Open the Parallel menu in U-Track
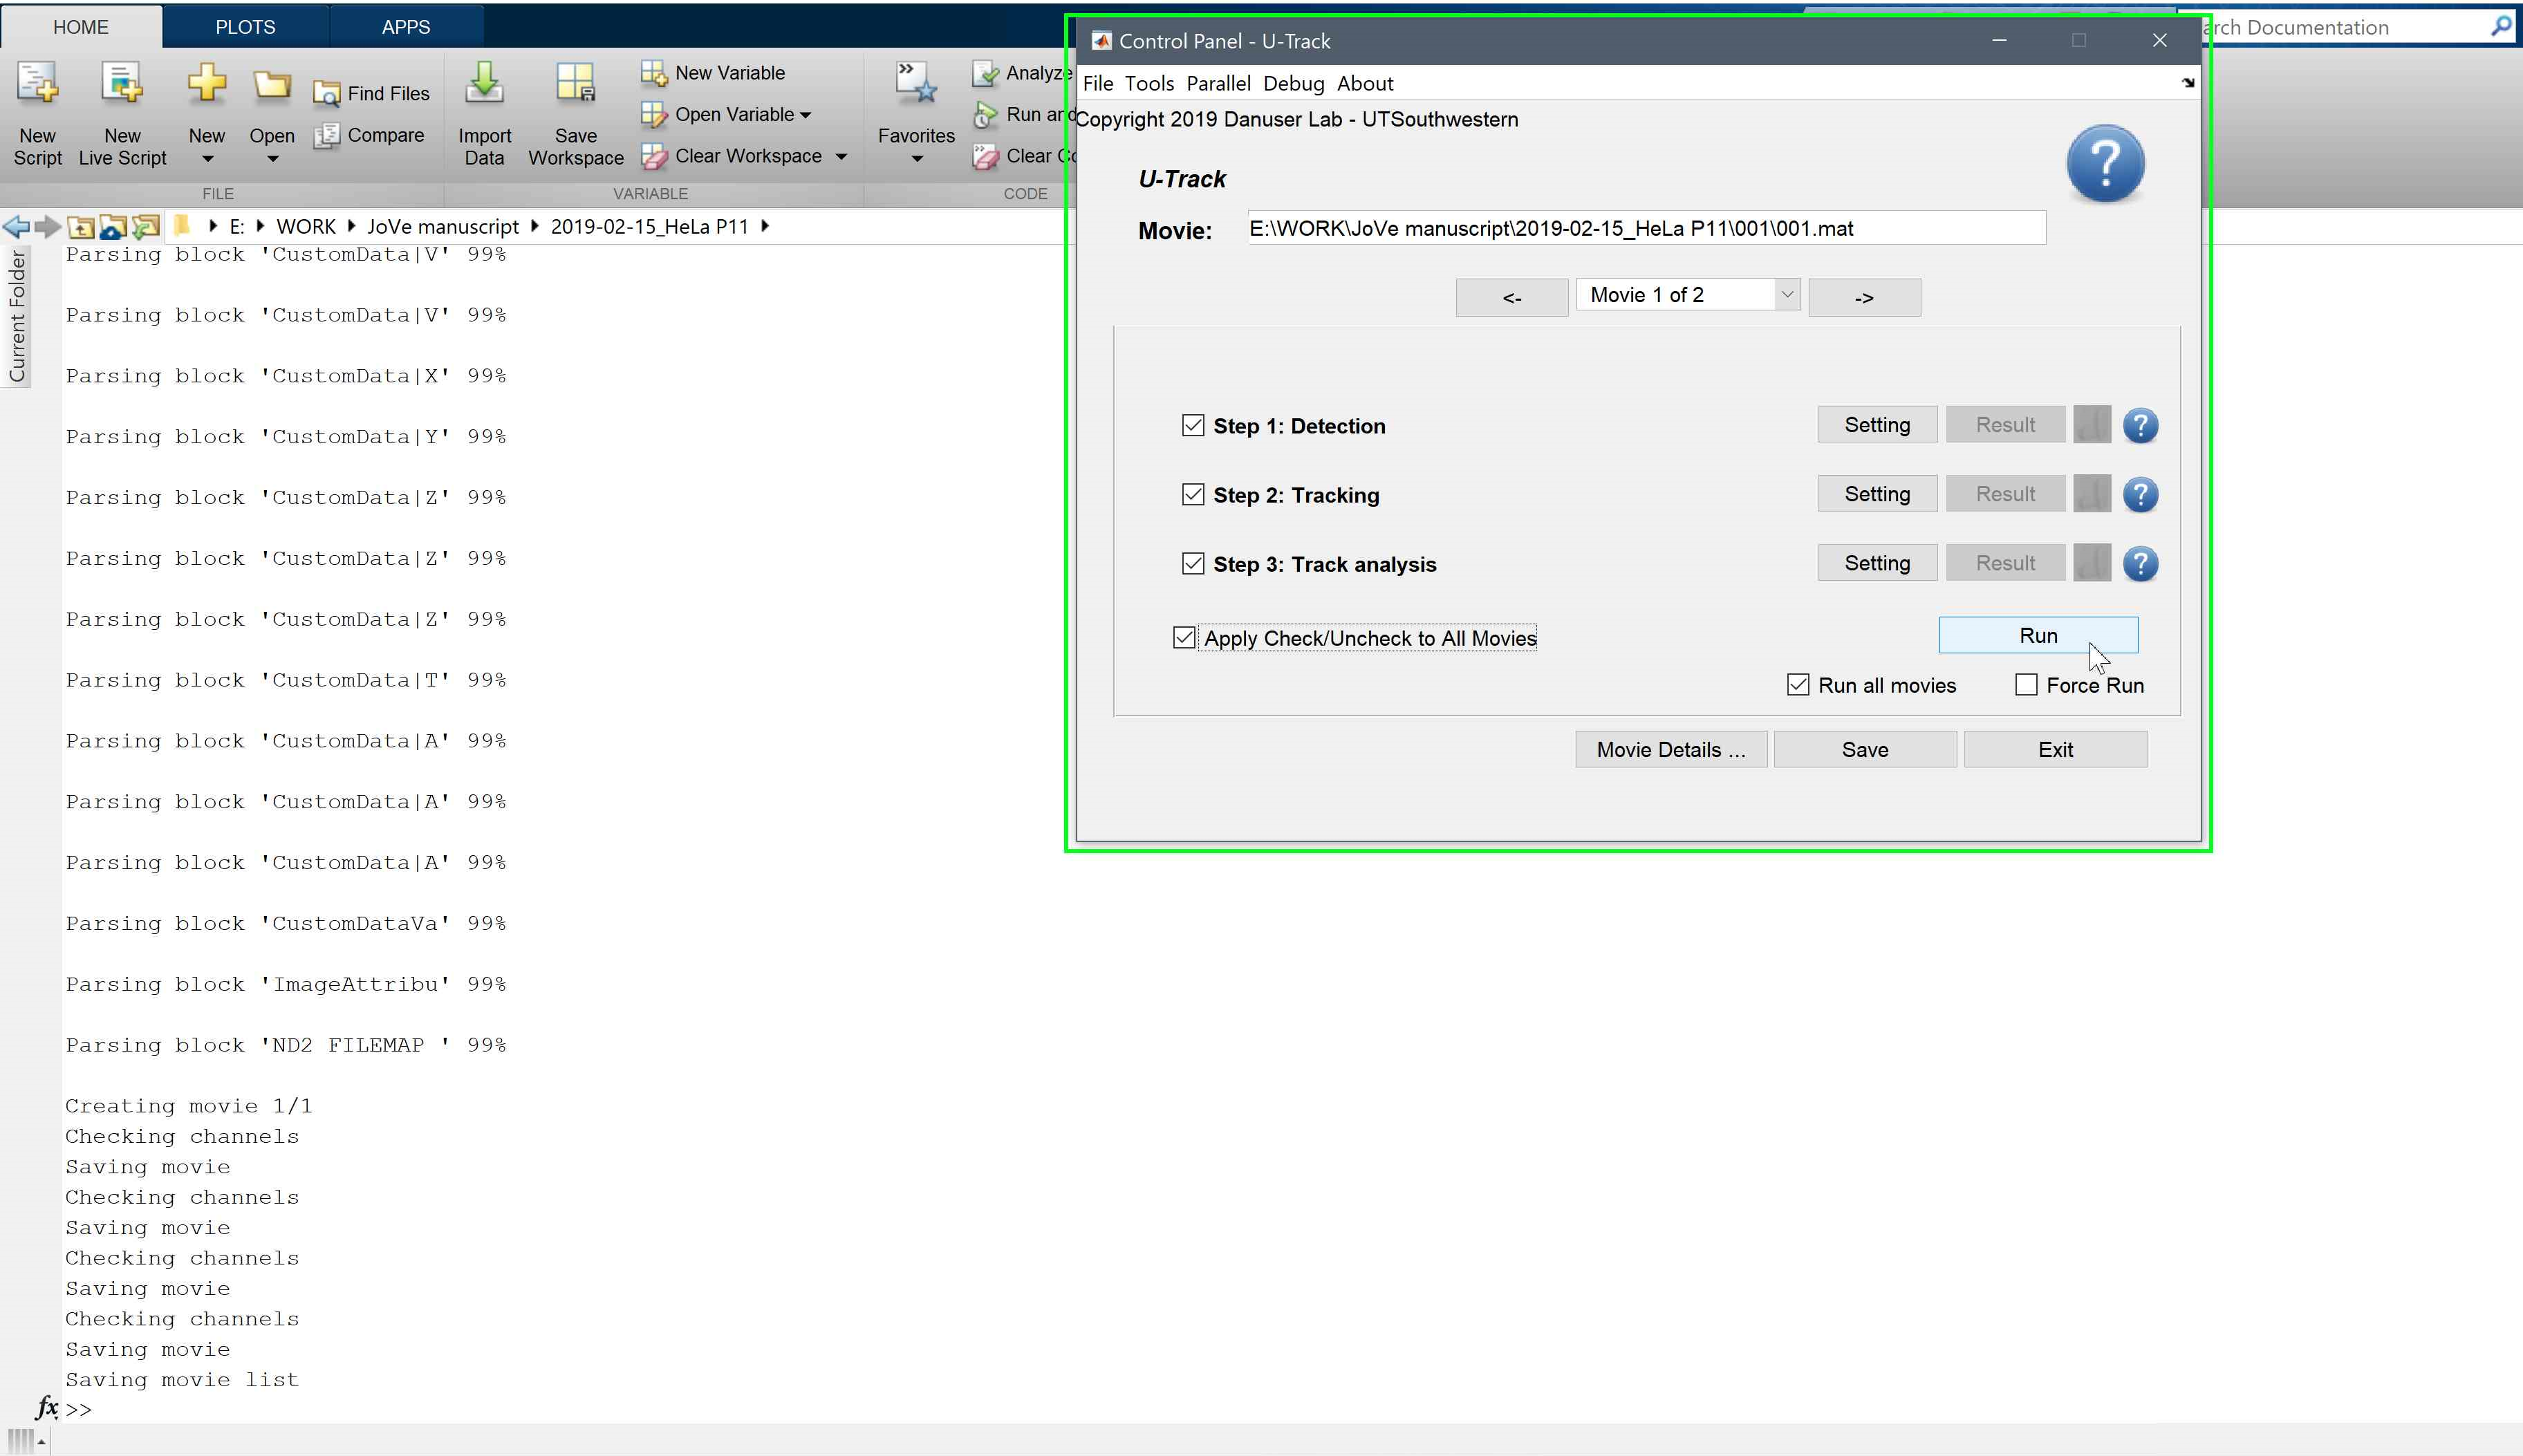The width and height of the screenshot is (2523, 1456). click(1218, 84)
